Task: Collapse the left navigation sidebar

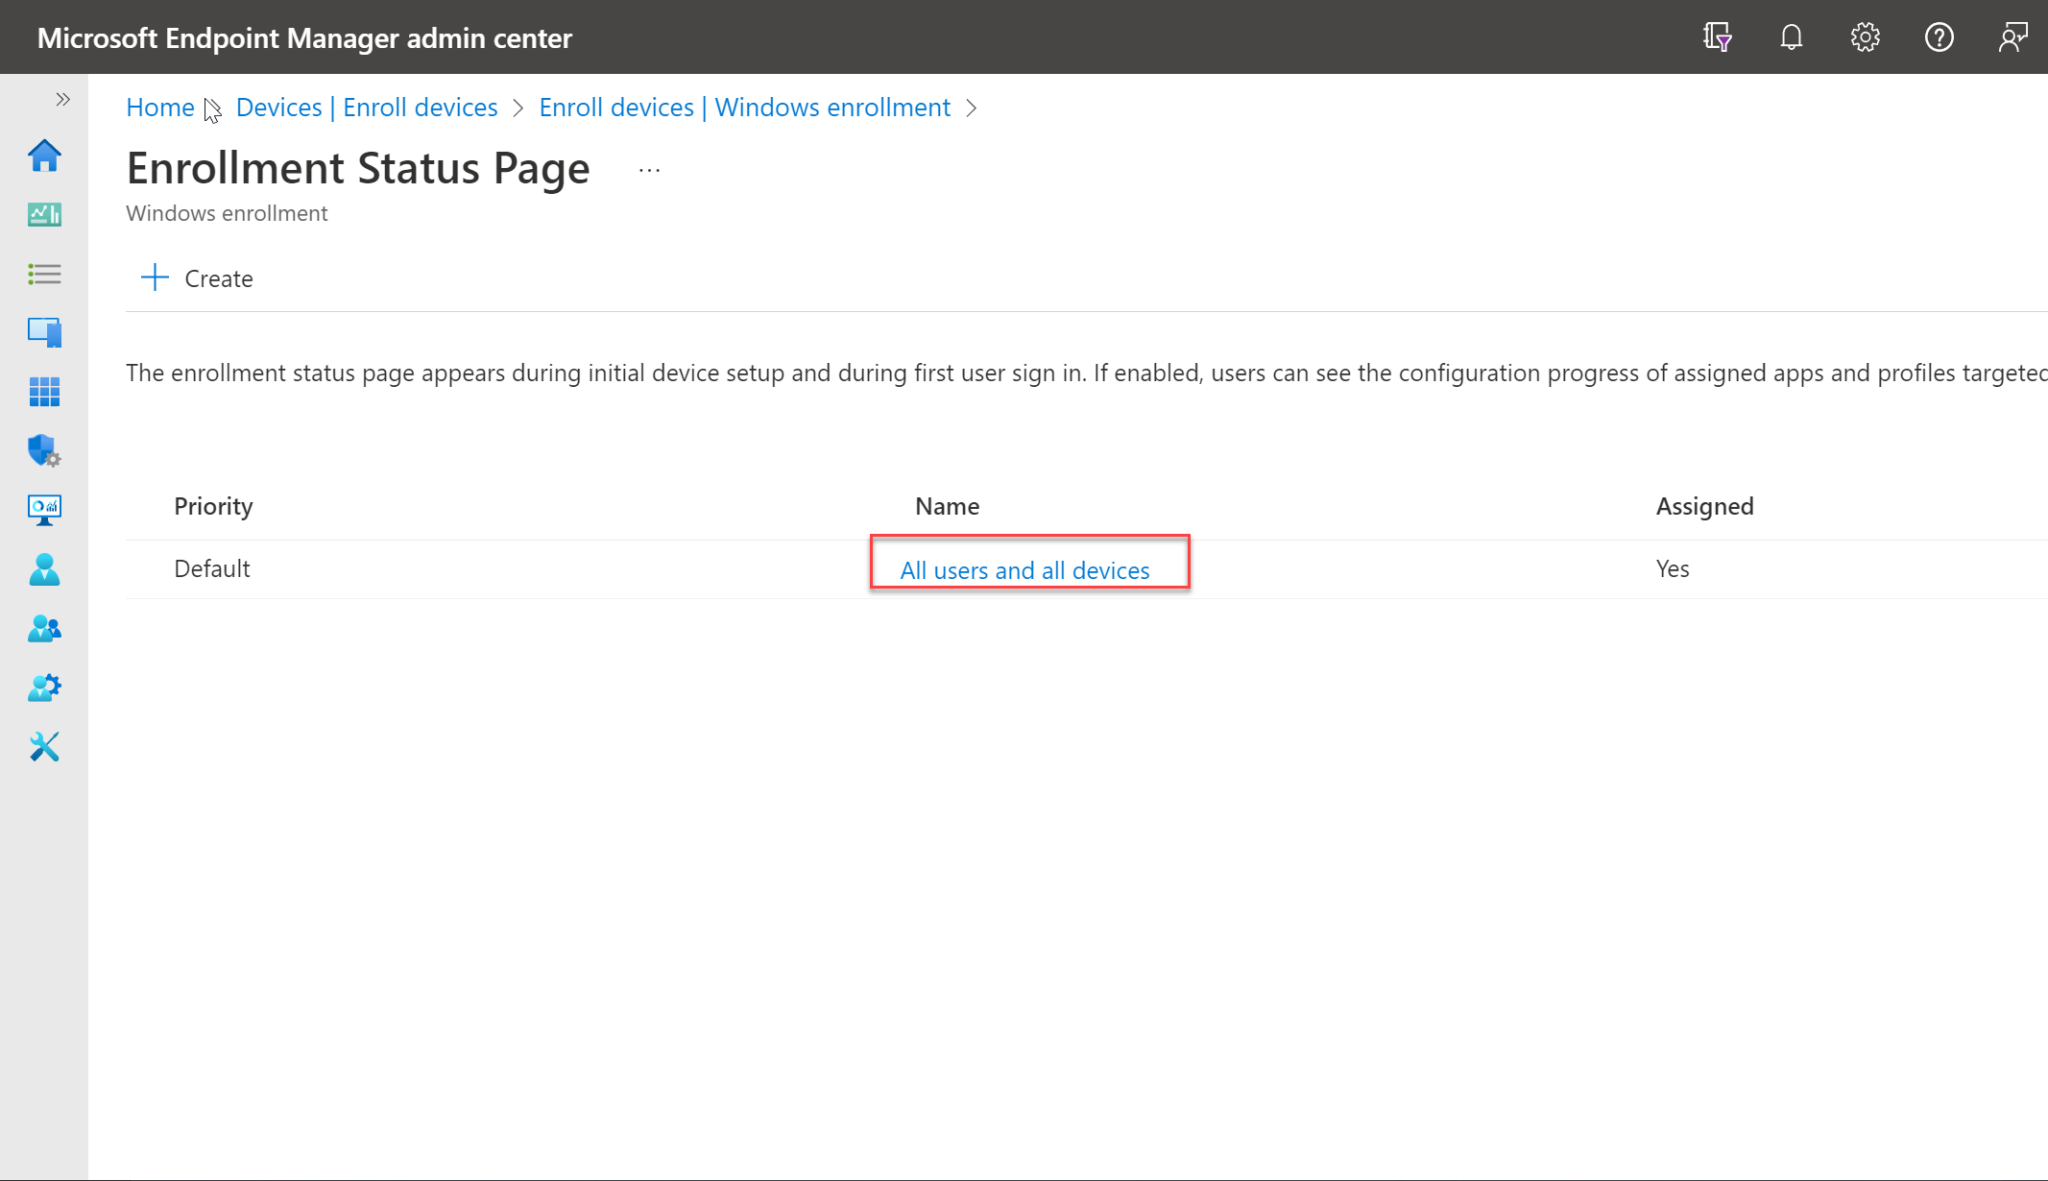Action: 63,99
